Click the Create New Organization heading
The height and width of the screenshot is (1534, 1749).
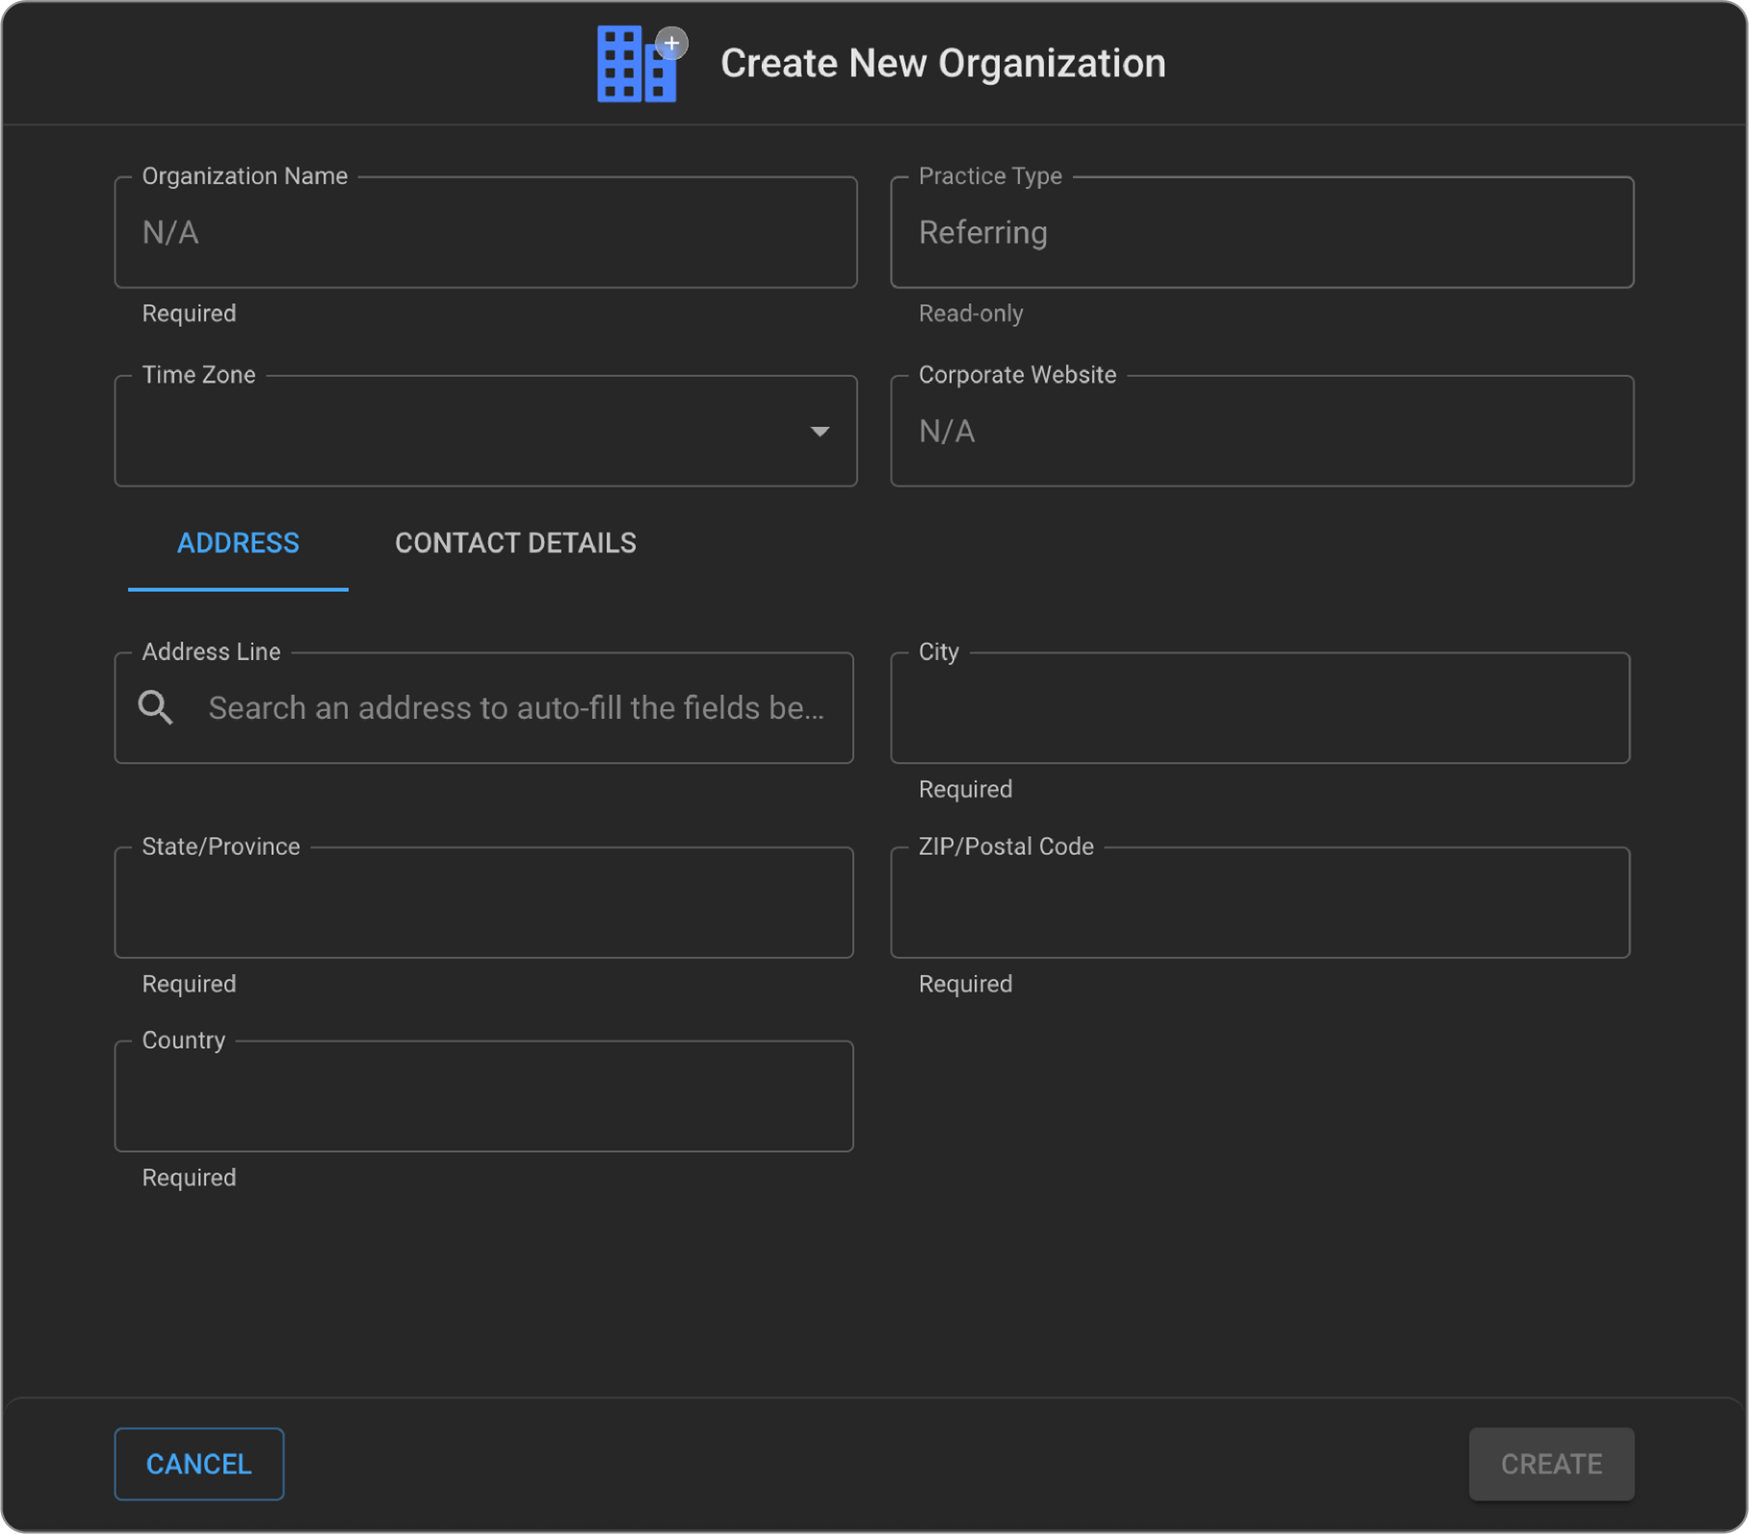point(942,63)
